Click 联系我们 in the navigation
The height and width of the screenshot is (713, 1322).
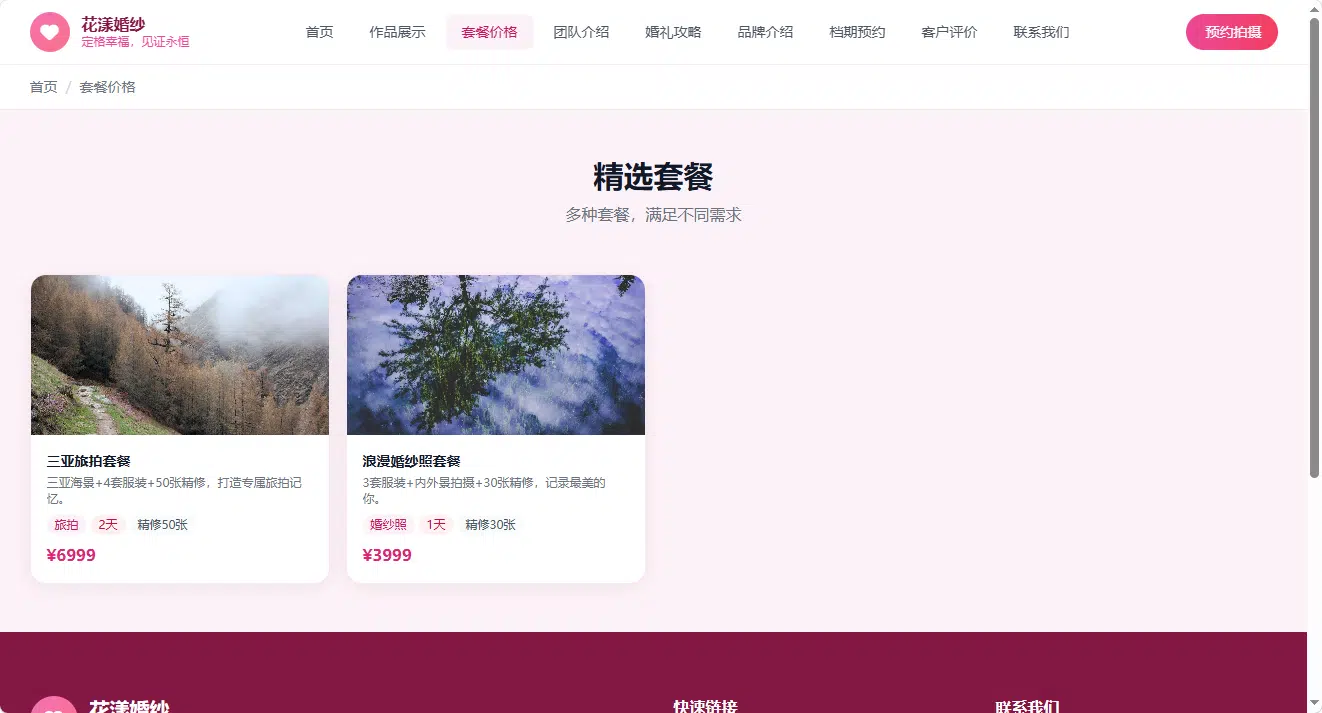[x=1041, y=32]
